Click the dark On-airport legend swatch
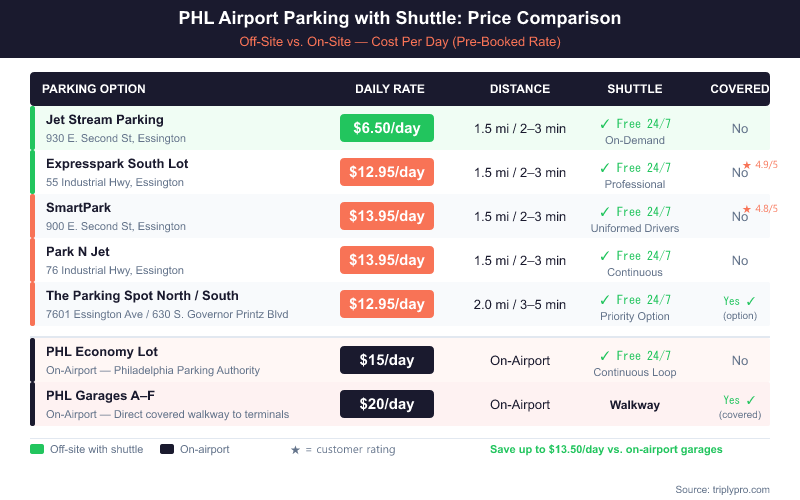 click(167, 450)
